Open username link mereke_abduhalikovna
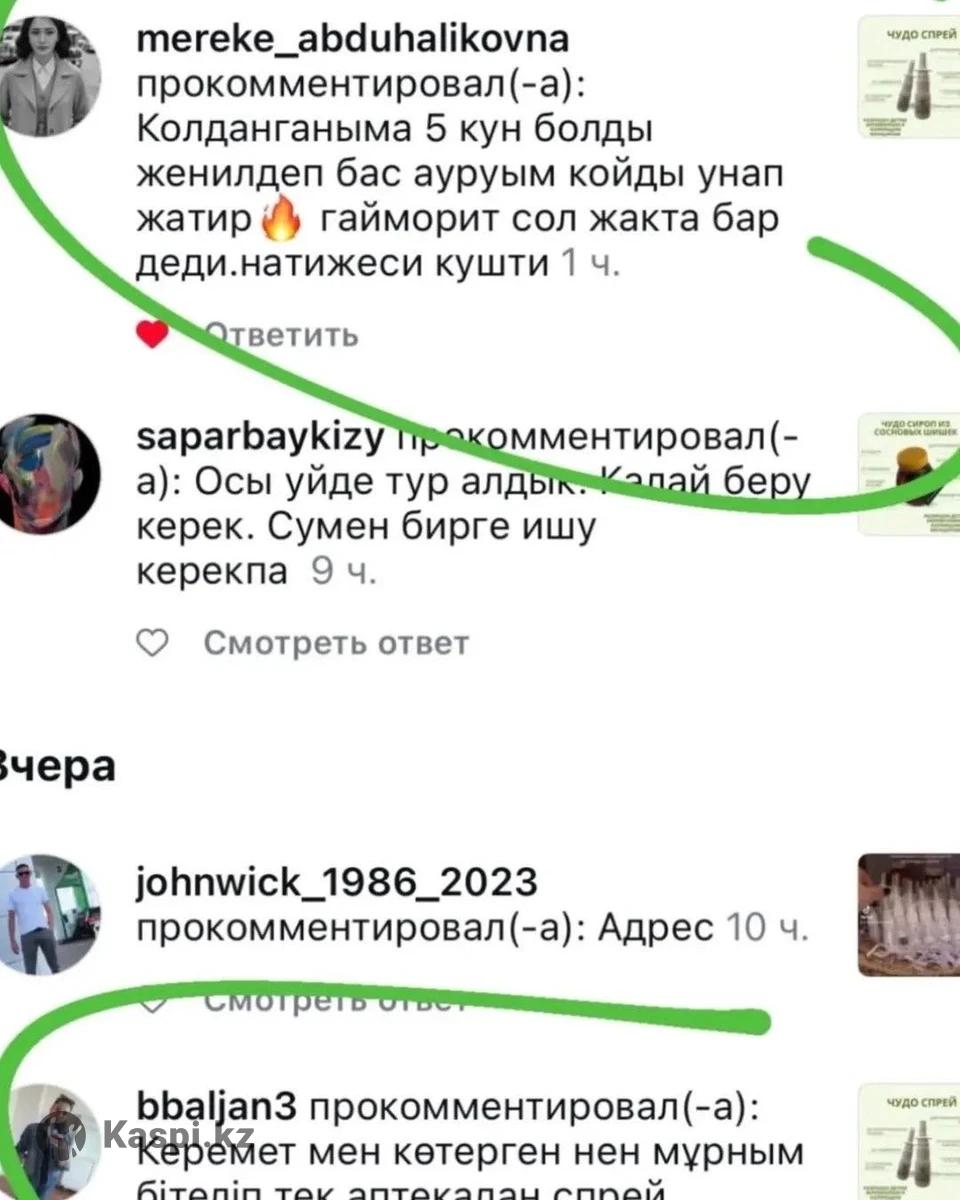The height and width of the screenshot is (1200, 960). (352, 39)
